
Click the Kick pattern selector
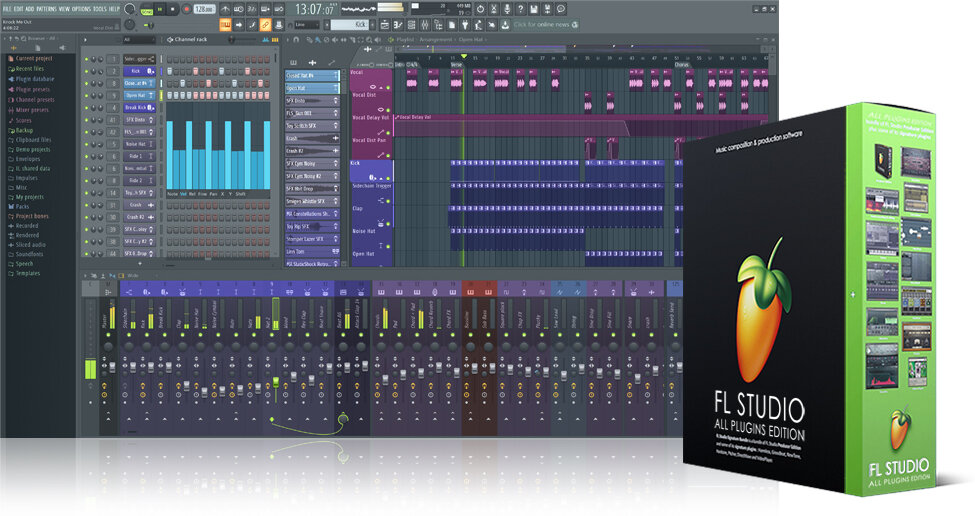(350, 25)
